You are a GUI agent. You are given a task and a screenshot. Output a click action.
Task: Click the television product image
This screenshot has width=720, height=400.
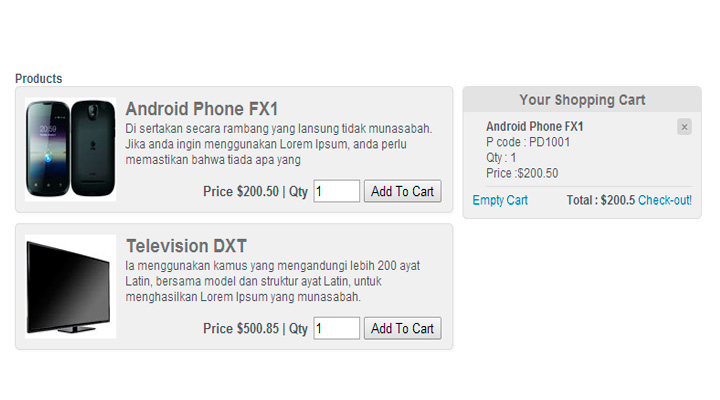pos(70,287)
